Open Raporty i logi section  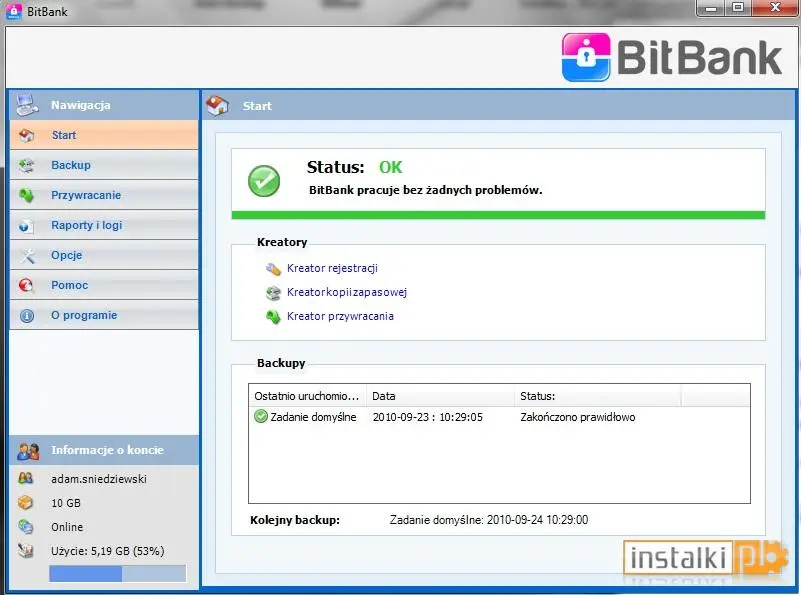104,225
